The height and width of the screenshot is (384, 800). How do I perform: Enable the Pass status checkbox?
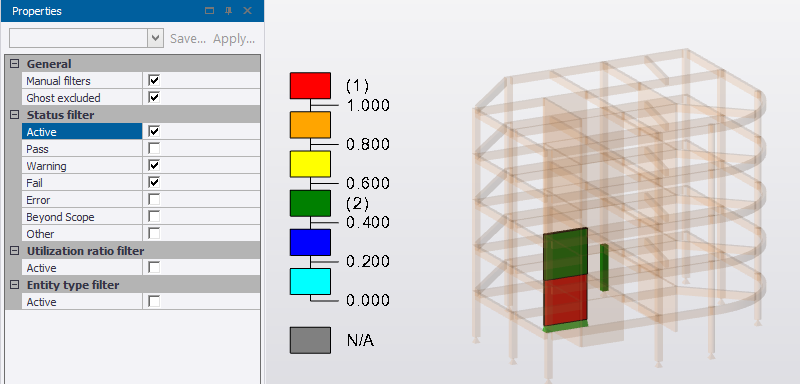(x=154, y=148)
